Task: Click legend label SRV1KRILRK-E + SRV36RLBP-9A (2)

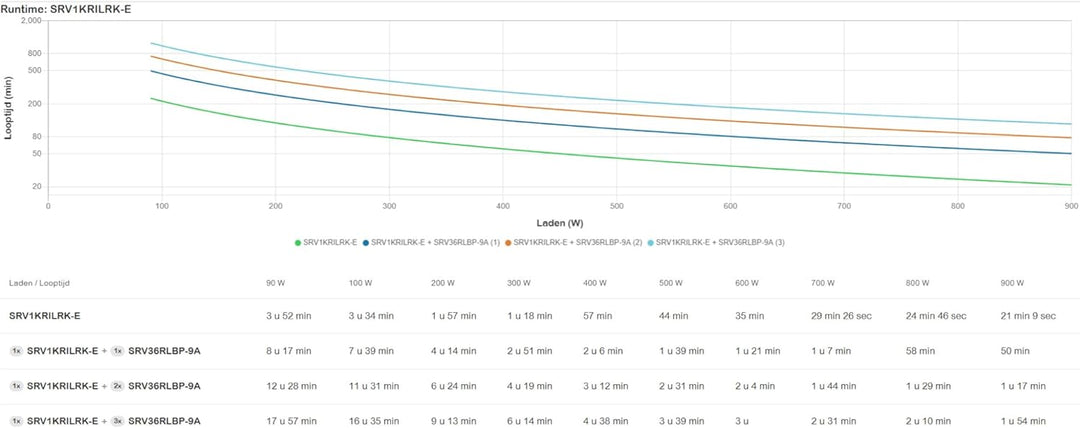Action: pos(578,243)
